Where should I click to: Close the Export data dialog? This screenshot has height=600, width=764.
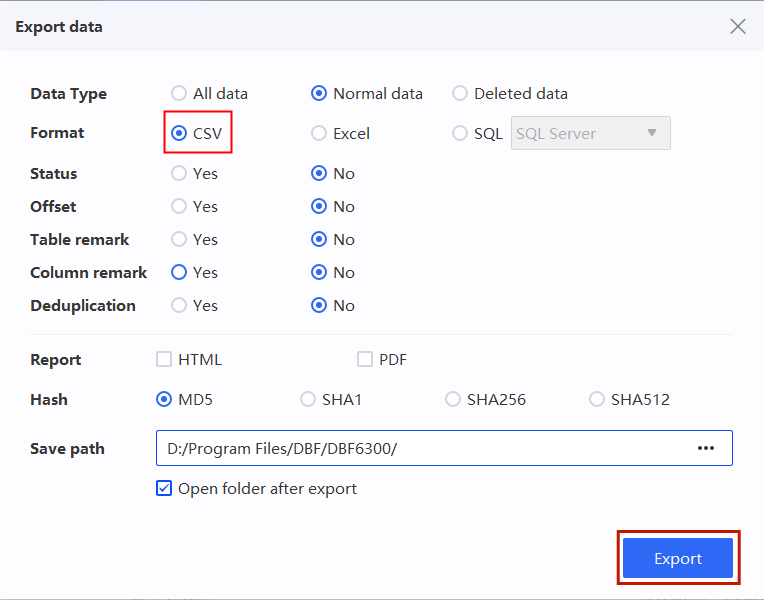[x=737, y=27]
